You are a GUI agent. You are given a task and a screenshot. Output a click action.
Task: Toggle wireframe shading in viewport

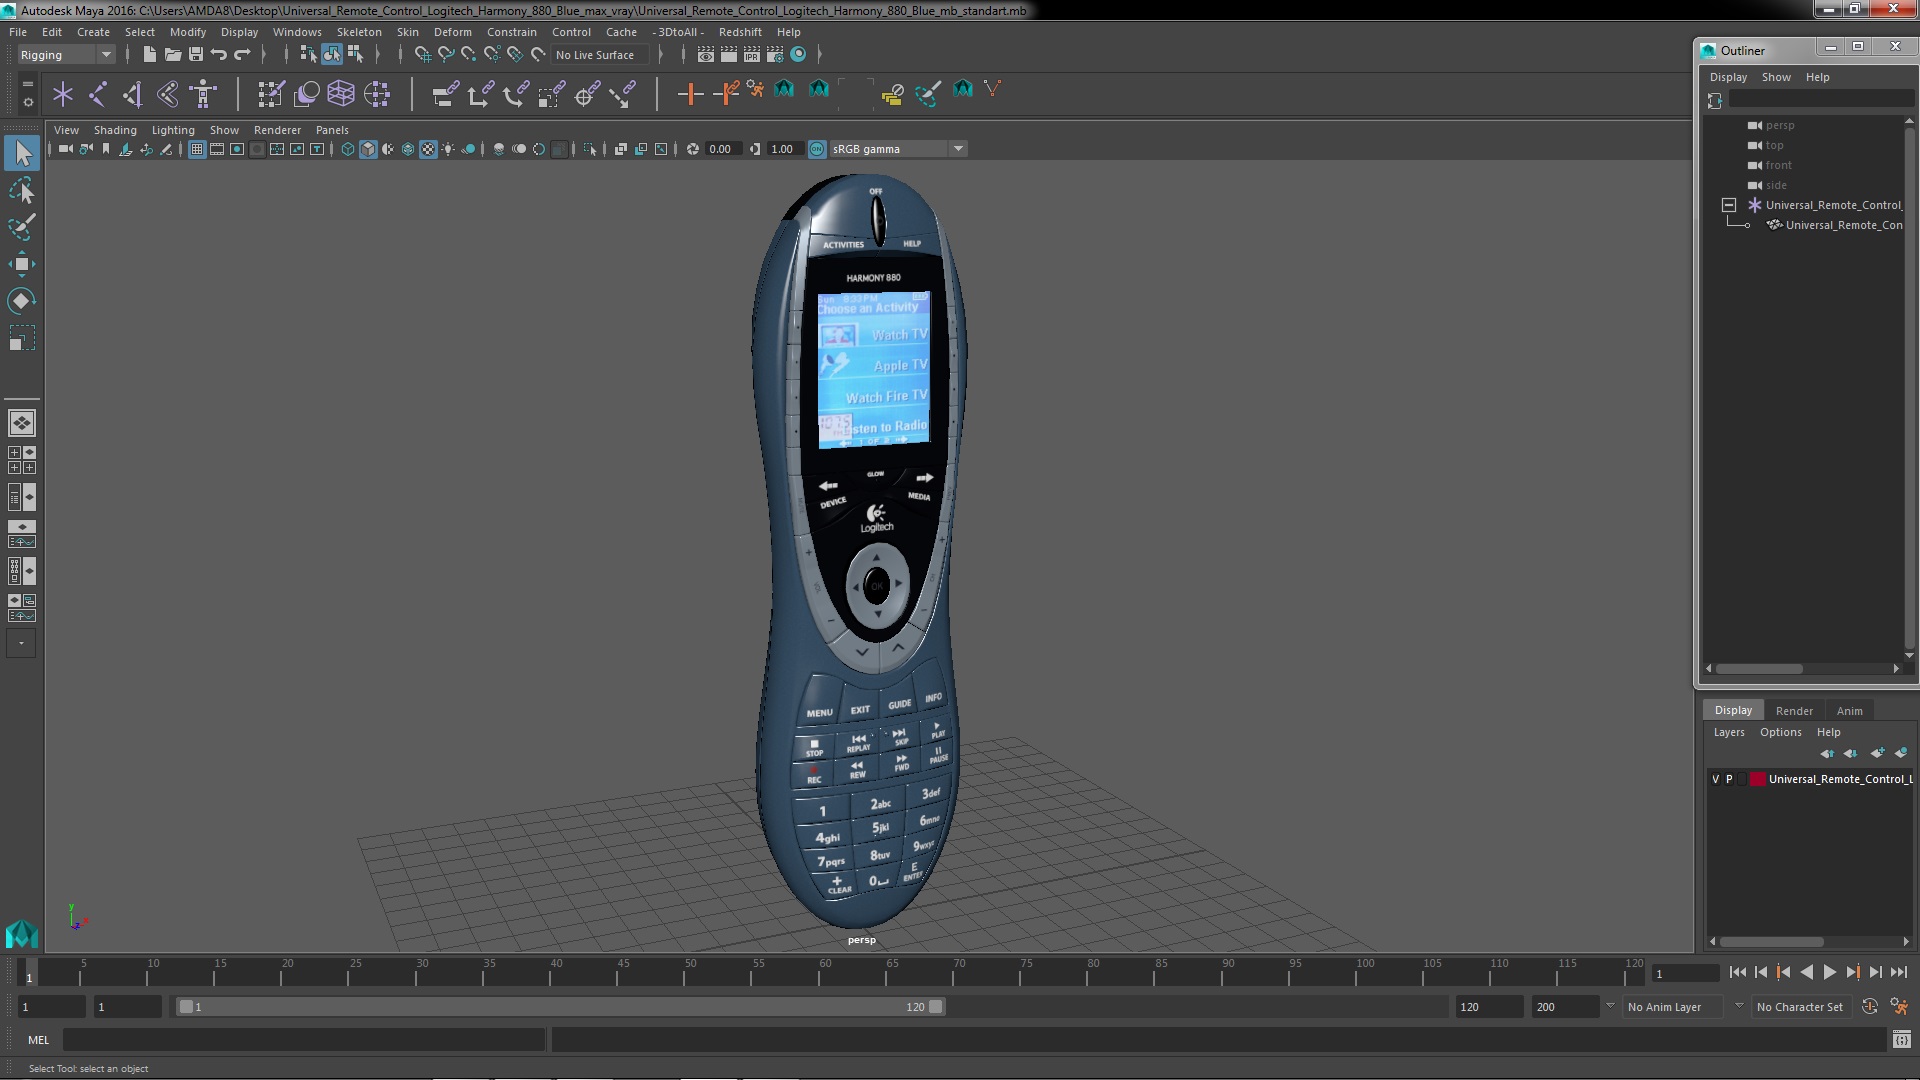(348, 149)
